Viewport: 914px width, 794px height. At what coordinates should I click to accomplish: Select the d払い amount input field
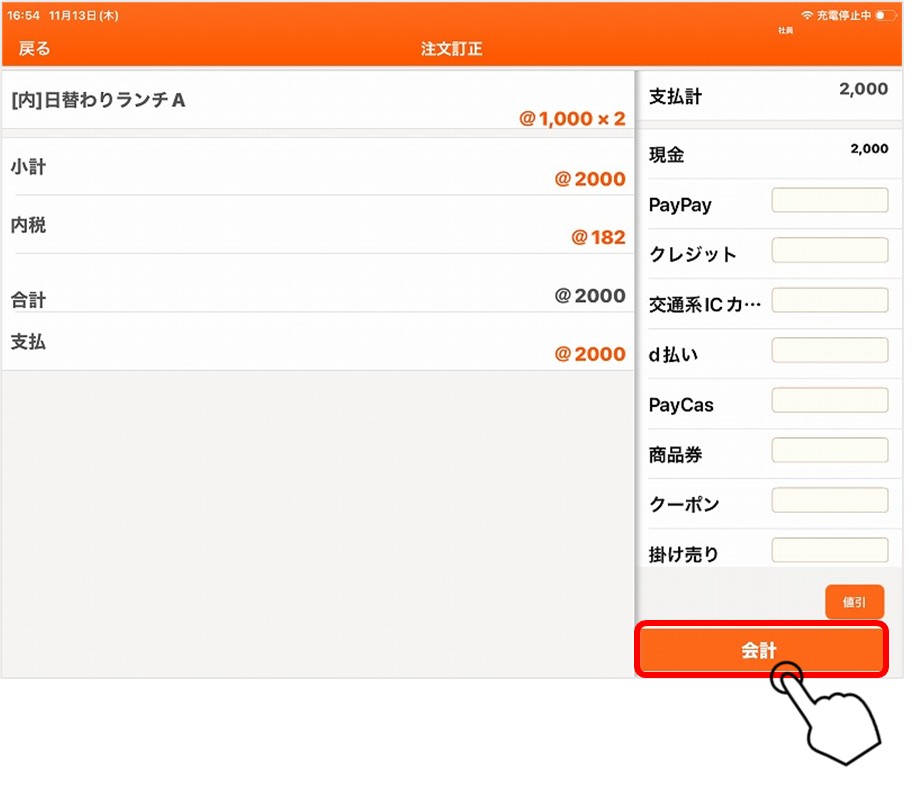coord(829,351)
